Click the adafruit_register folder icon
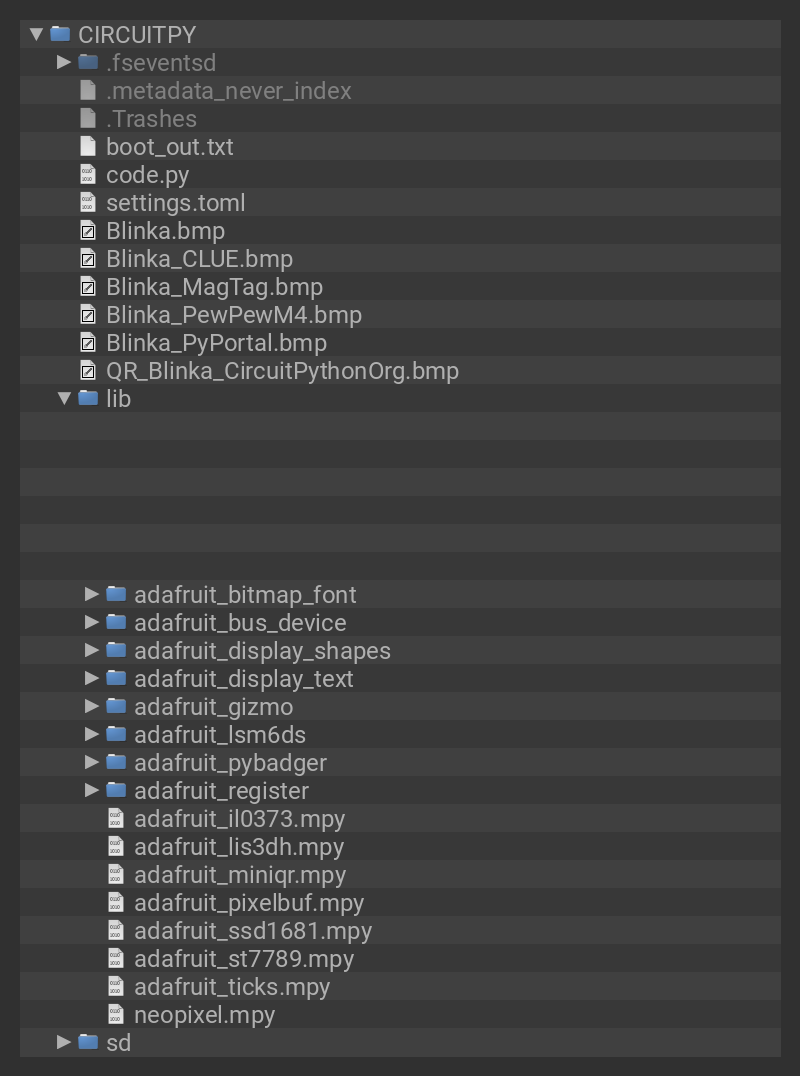800x1076 pixels. click(x=116, y=790)
